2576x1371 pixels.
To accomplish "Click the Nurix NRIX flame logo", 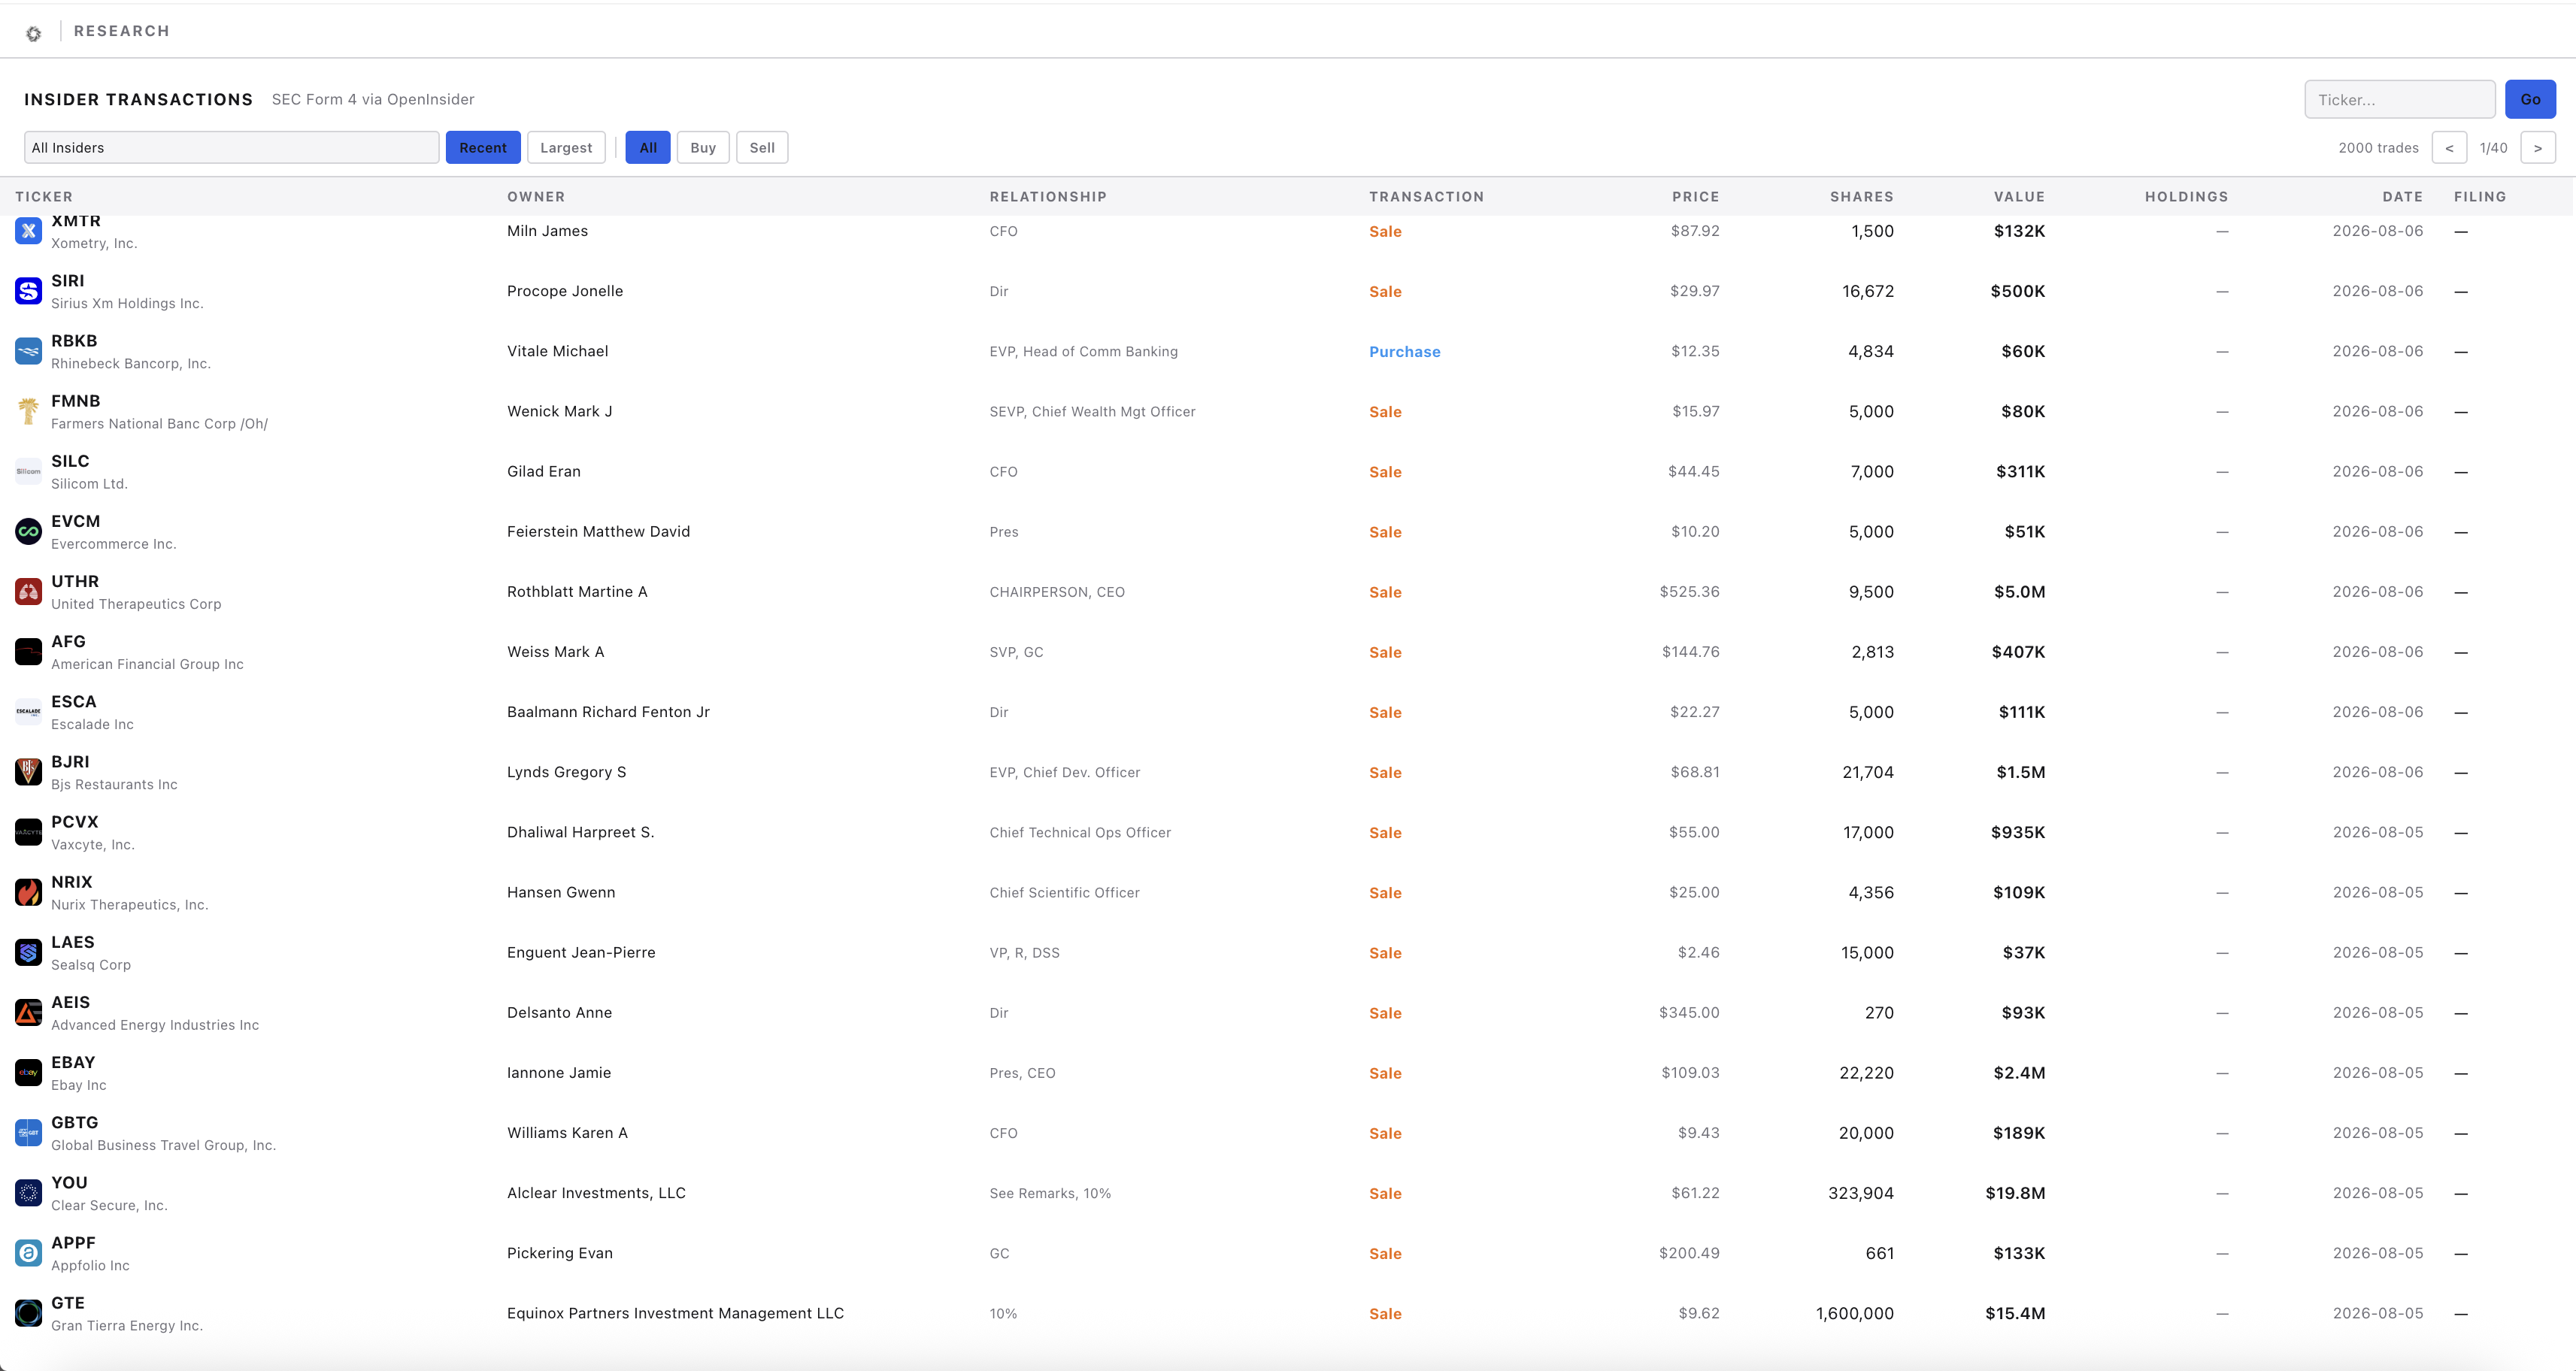I will pyautogui.click(x=28, y=892).
